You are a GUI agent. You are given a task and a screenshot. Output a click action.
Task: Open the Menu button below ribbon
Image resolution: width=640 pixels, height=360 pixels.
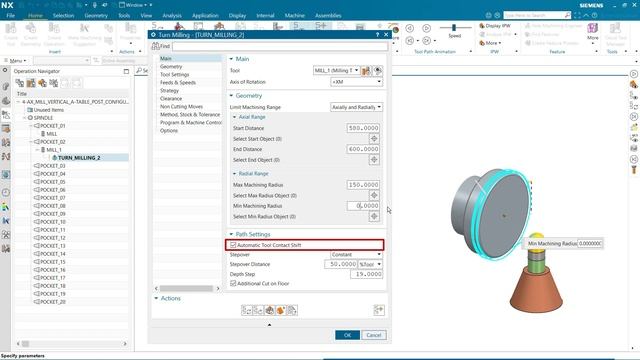point(16,60)
